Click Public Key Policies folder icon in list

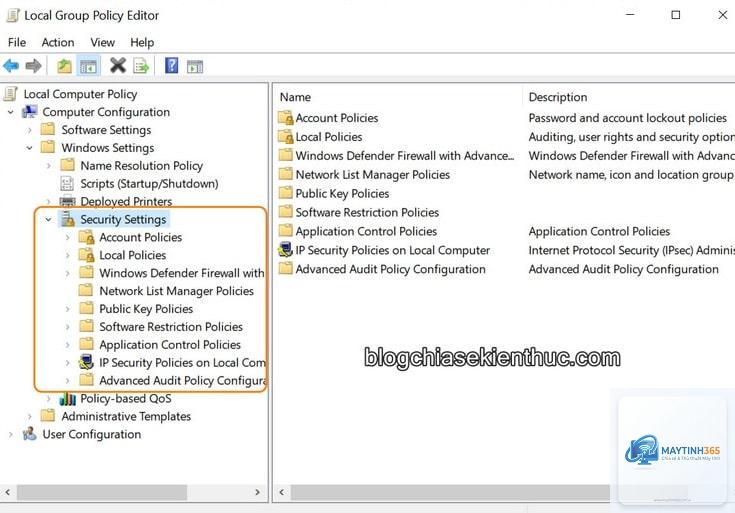285,193
